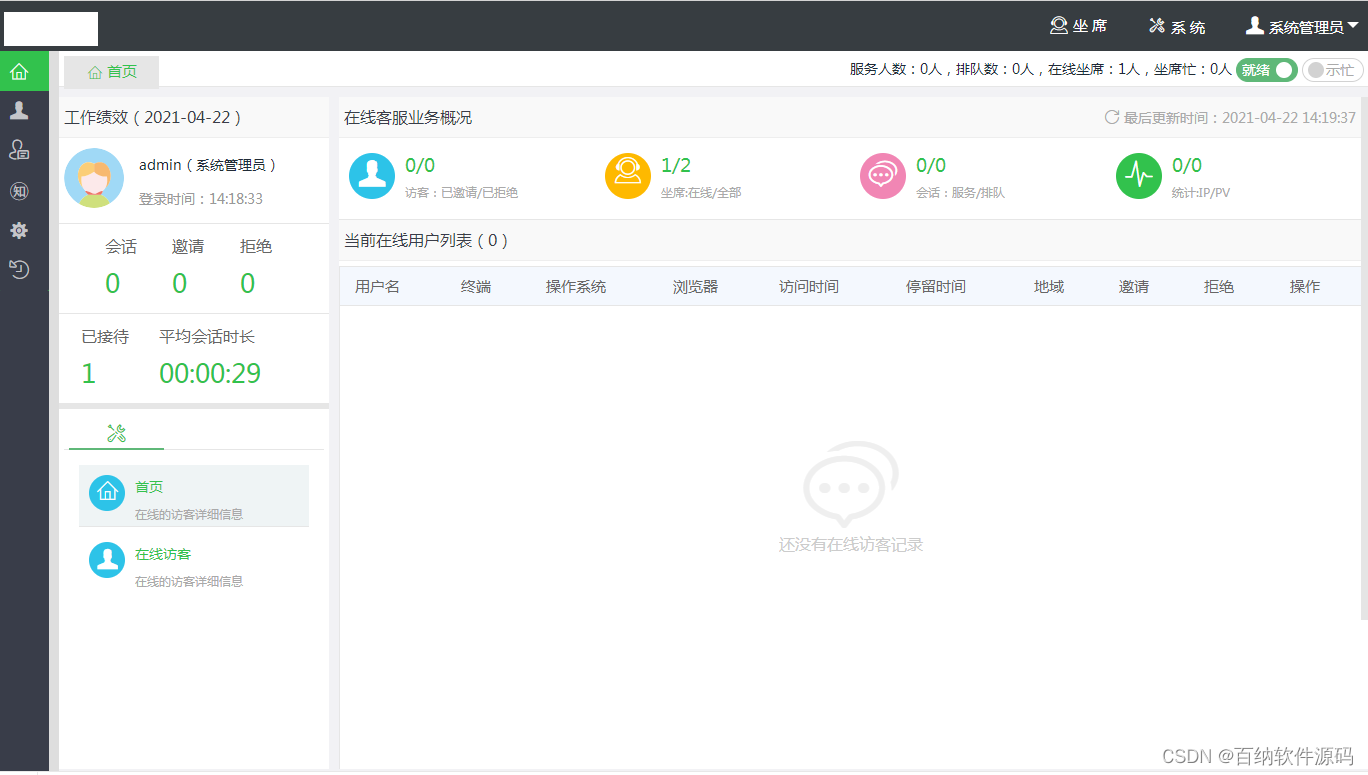
Task: Click the pink conversation bubble circle icon
Action: point(883,176)
